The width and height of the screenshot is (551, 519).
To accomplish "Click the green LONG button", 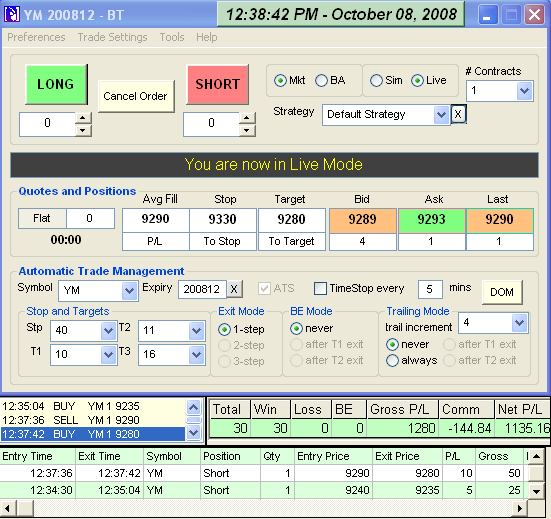I will [56, 84].
